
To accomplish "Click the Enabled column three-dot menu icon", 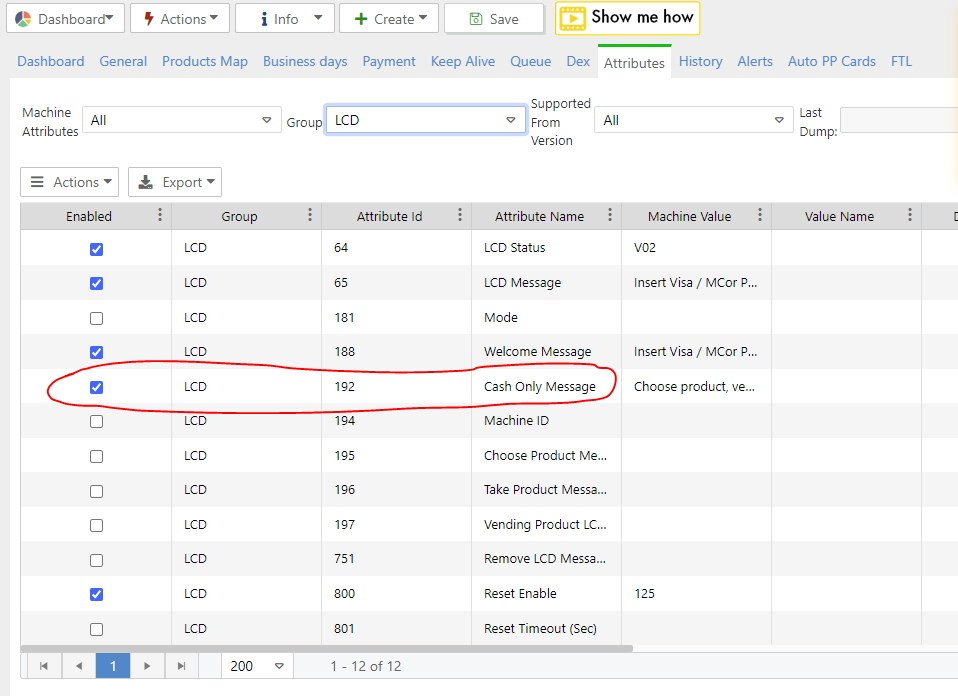I will [160, 216].
